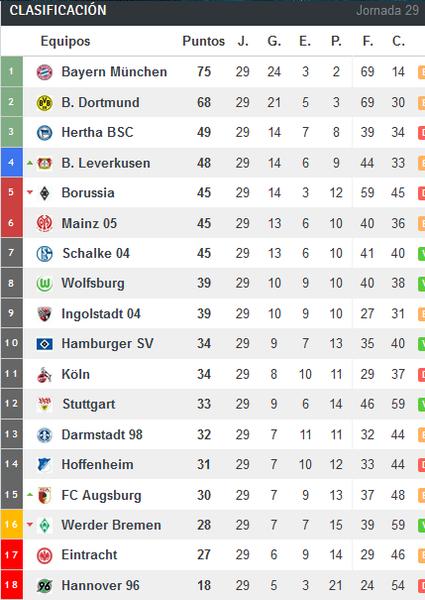Open the Darmstadt 98 team link

102,435
